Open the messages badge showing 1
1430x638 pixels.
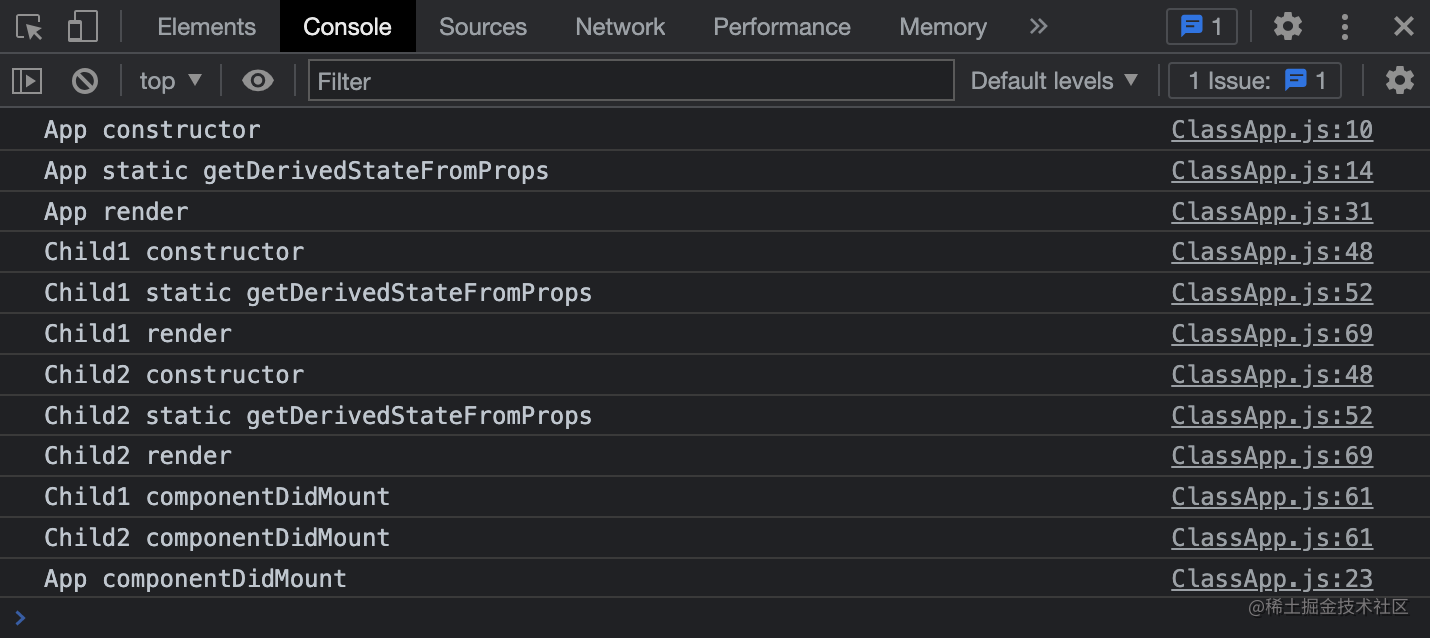(1202, 27)
